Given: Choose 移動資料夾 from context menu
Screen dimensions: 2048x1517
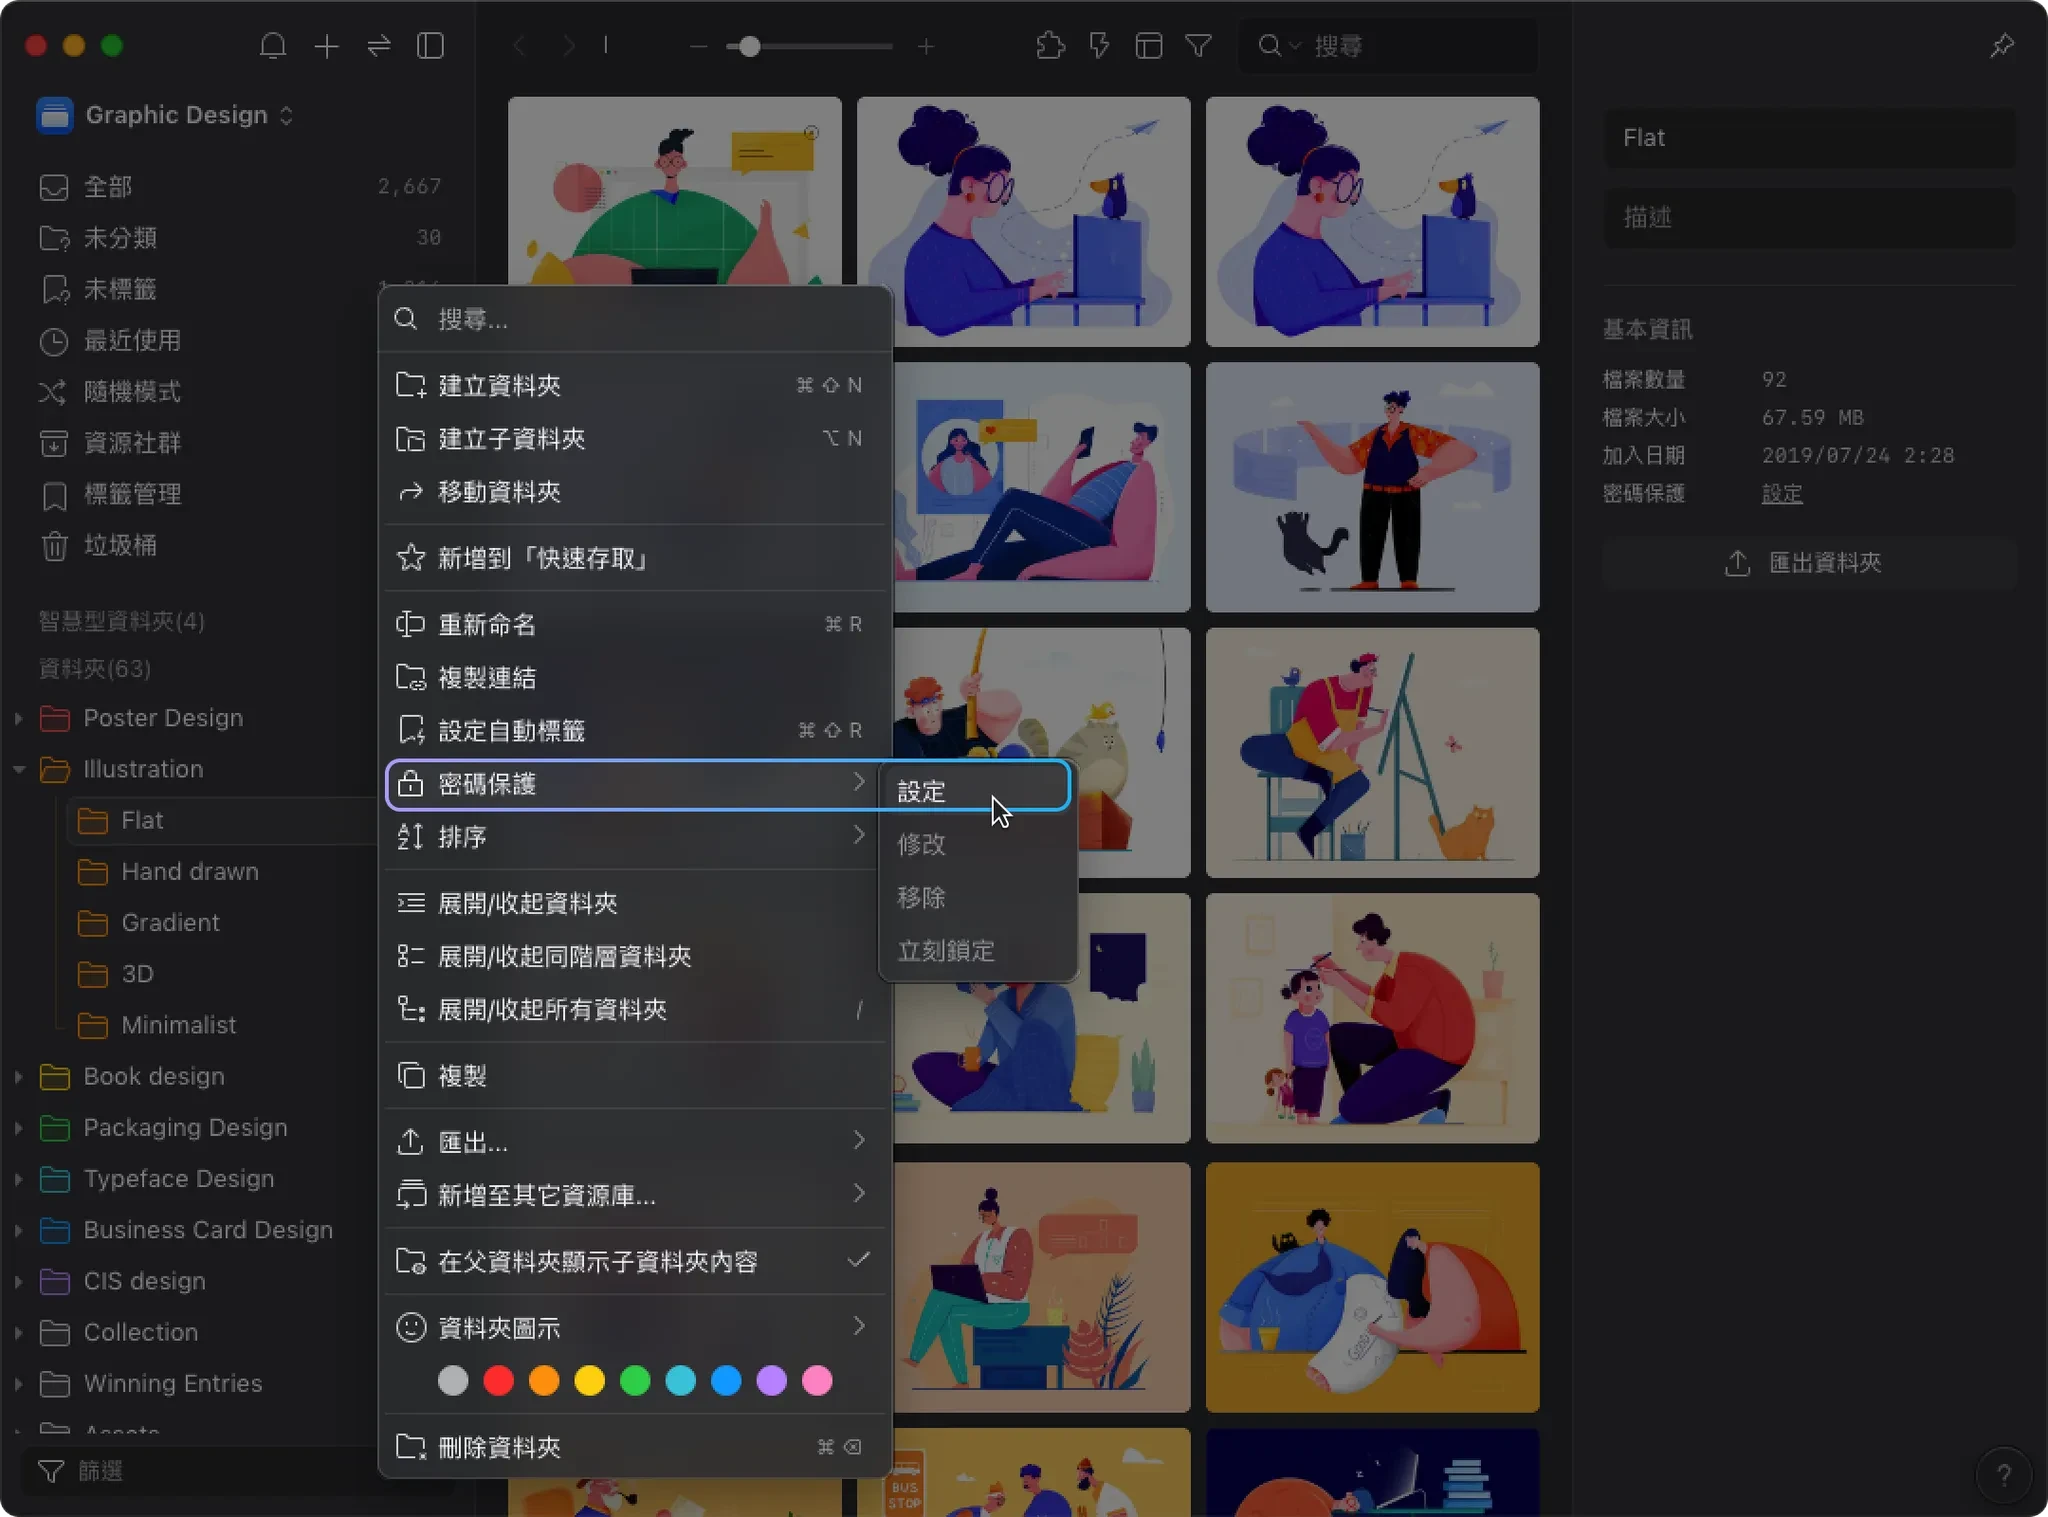Looking at the screenshot, I should click(x=634, y=491).
